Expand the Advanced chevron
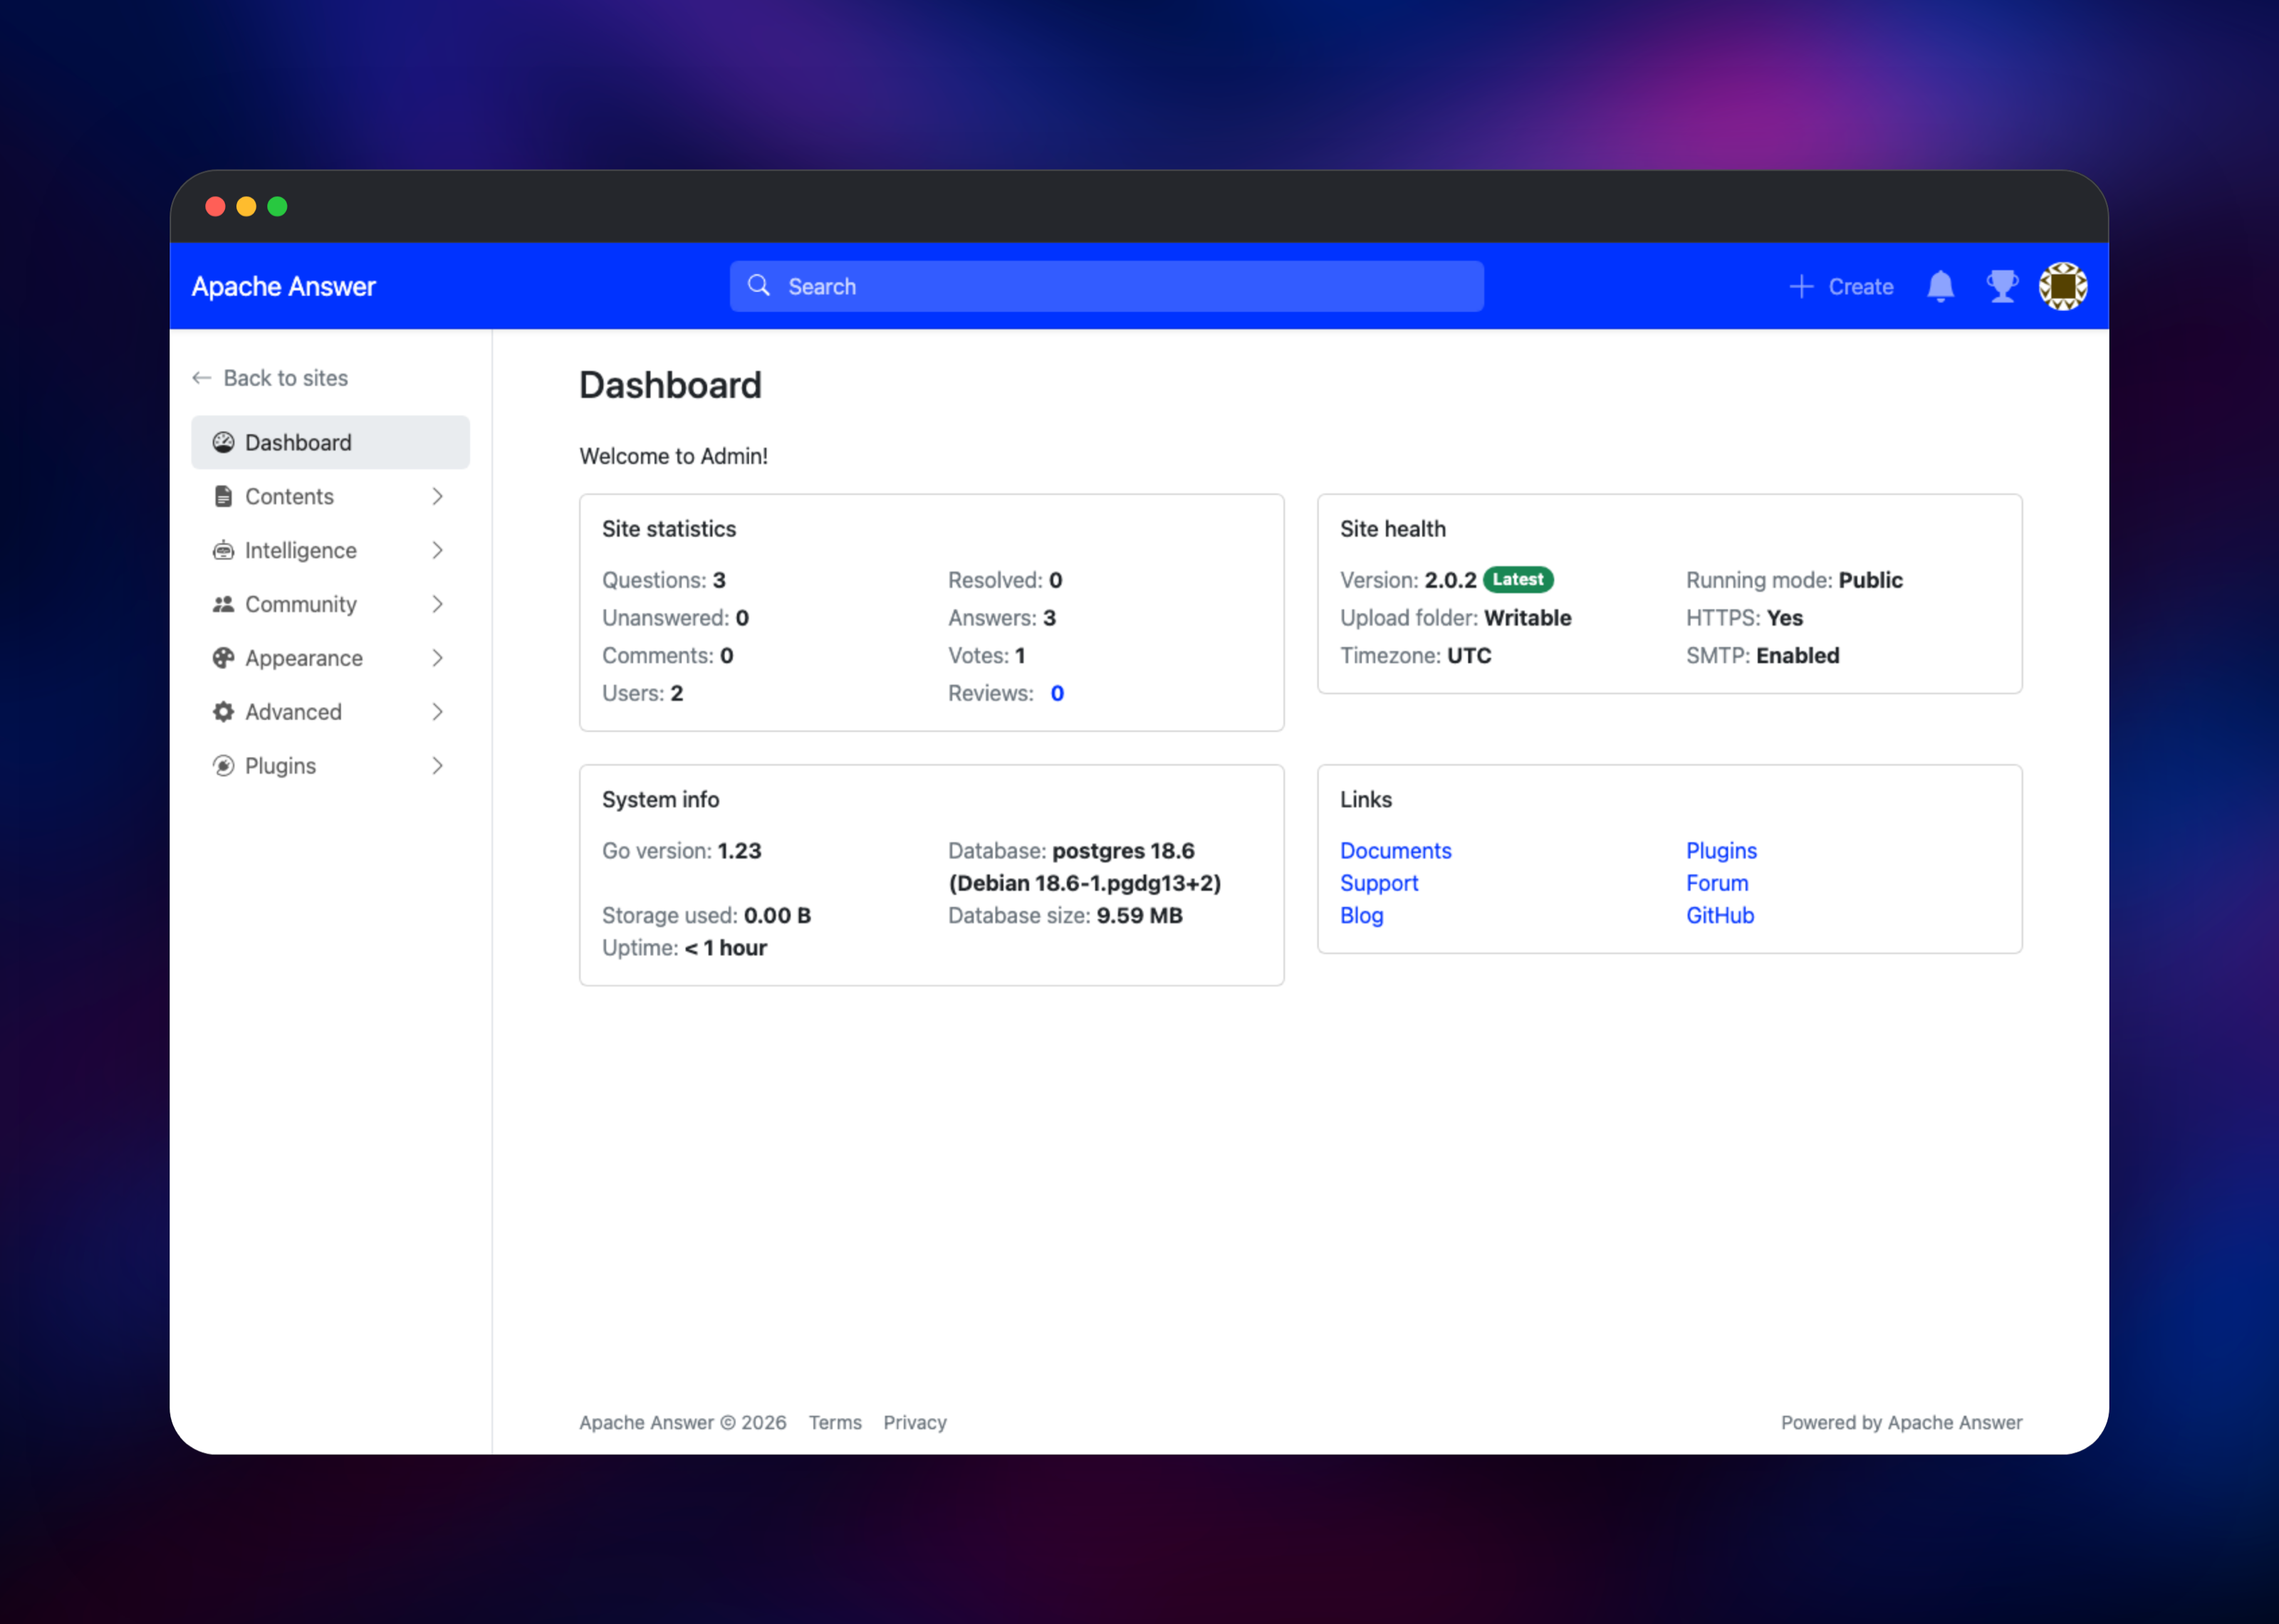2279x1624 pixels. point(437,712)
